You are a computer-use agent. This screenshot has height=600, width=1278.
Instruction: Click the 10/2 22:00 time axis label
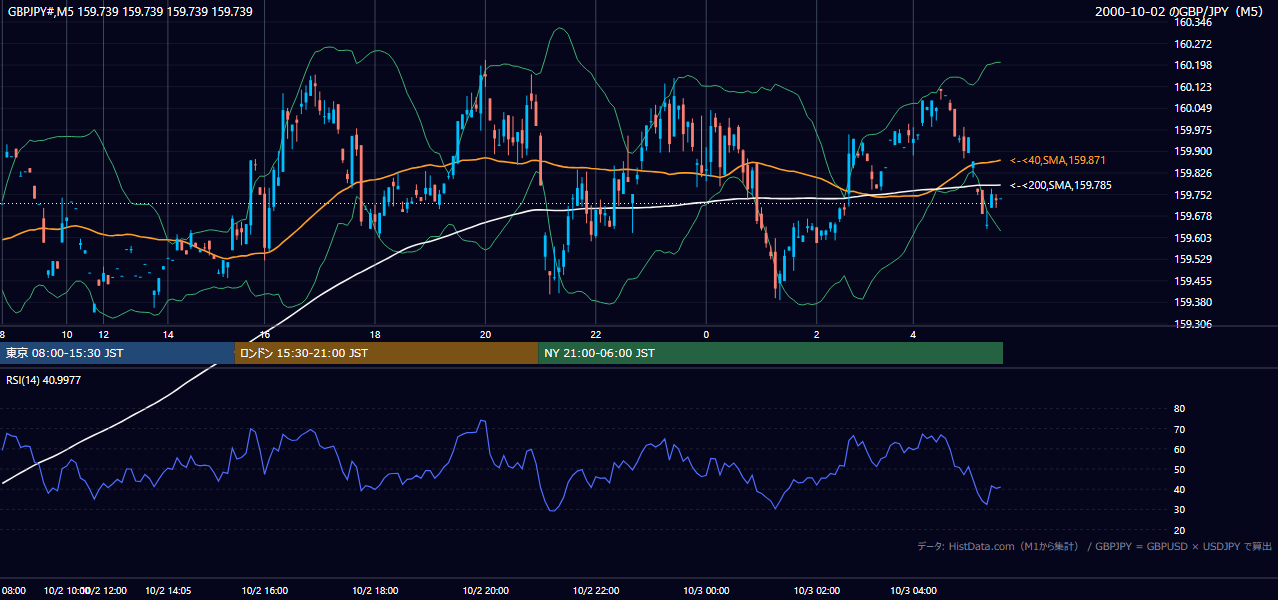(x=597, y=591)
